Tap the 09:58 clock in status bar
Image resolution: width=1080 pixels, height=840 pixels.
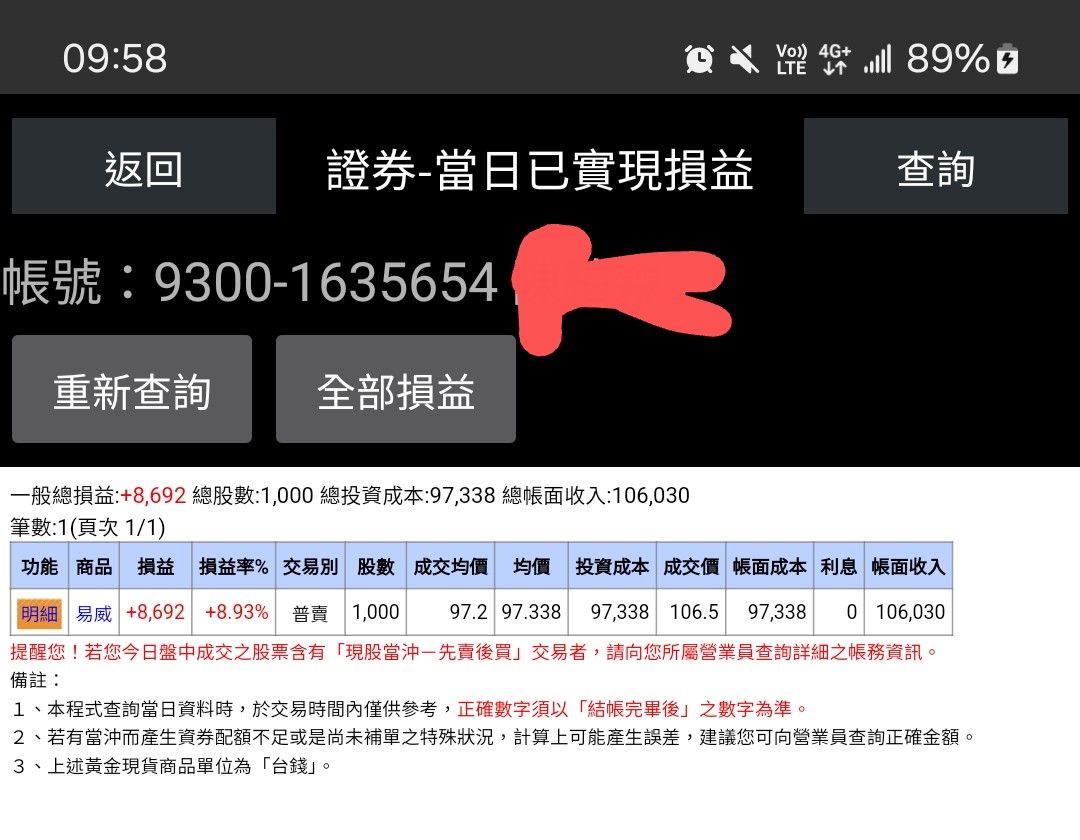pyautogui.click(x=115, y=58)
